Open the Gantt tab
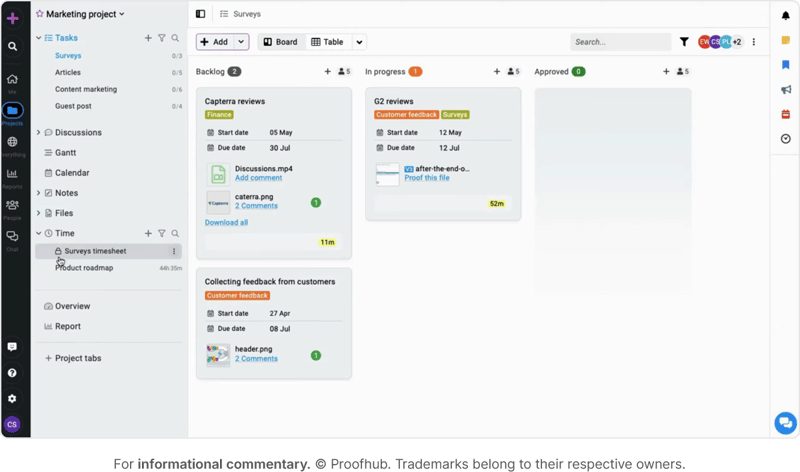 pos(65,153)
